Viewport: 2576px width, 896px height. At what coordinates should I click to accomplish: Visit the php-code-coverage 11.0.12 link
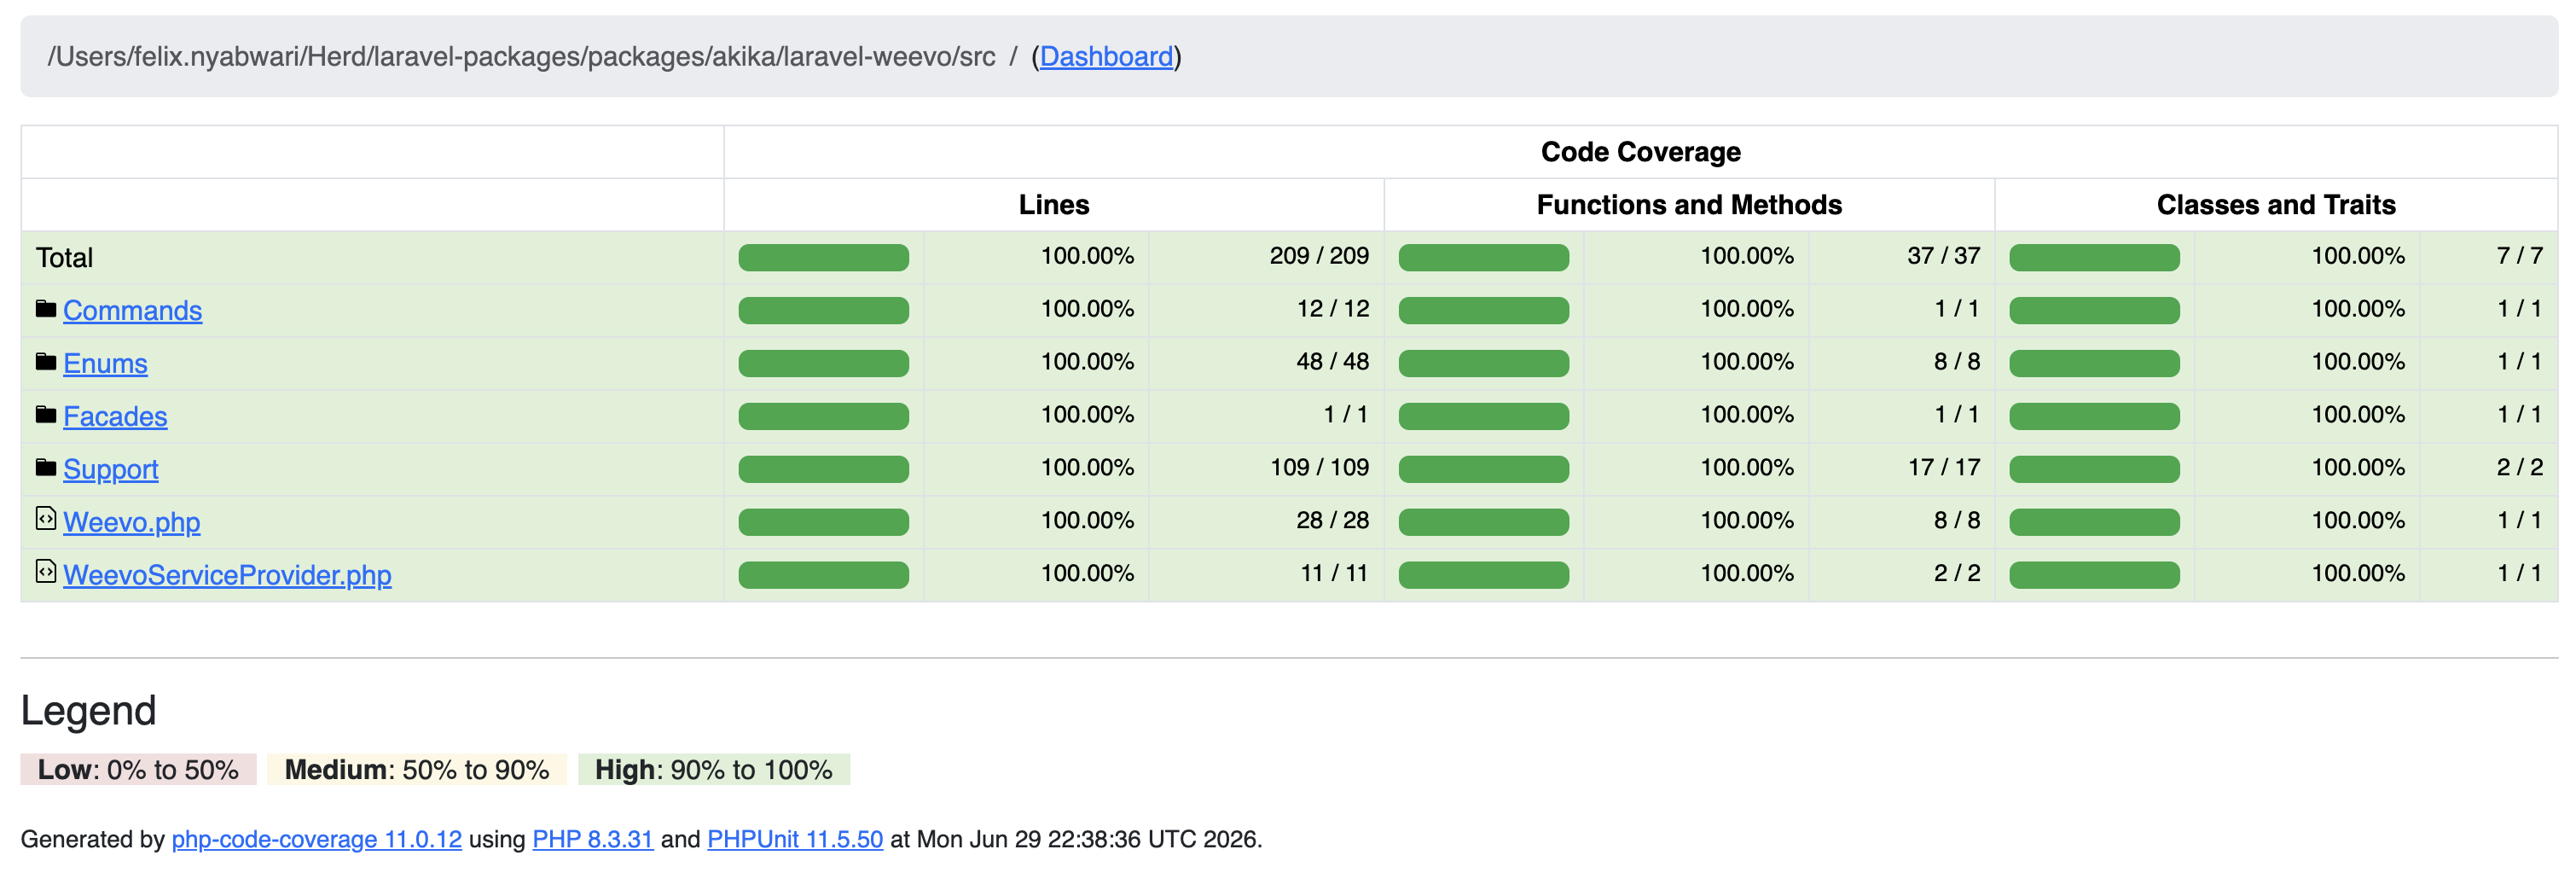pyautogui.click(x=317, y=840)
